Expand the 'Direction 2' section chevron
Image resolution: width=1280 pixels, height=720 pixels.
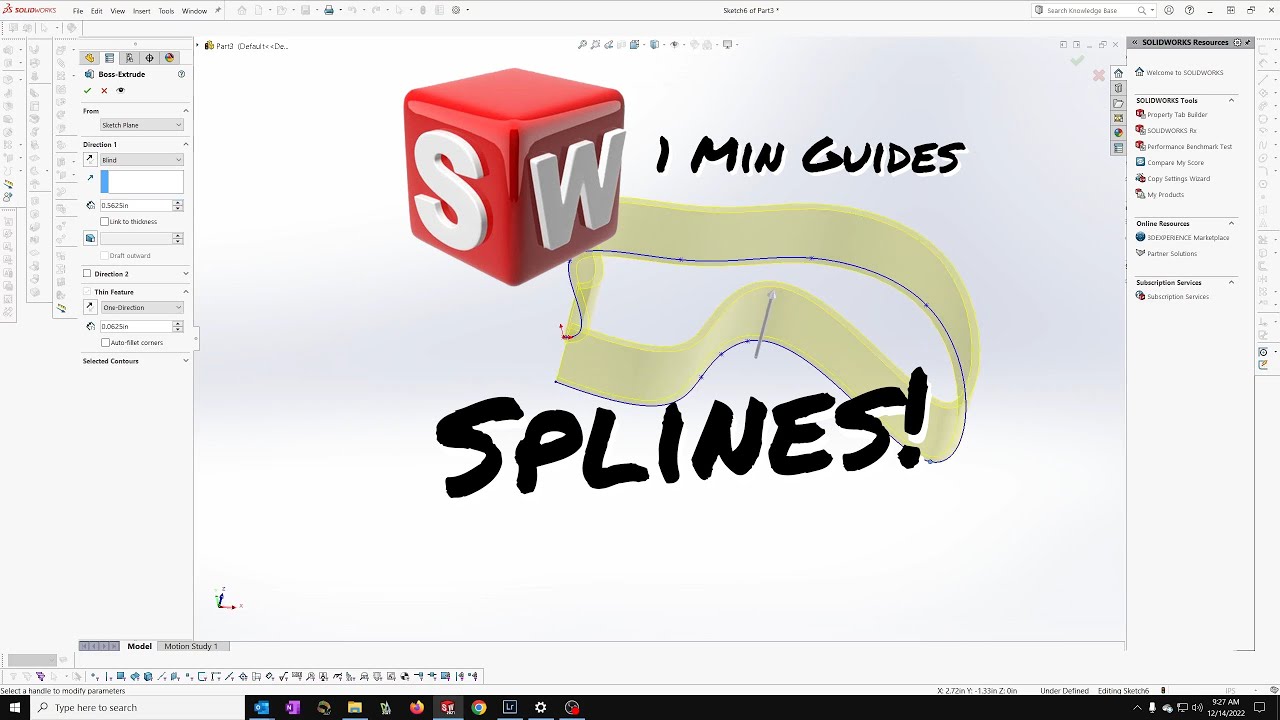[x=185, y=274]
